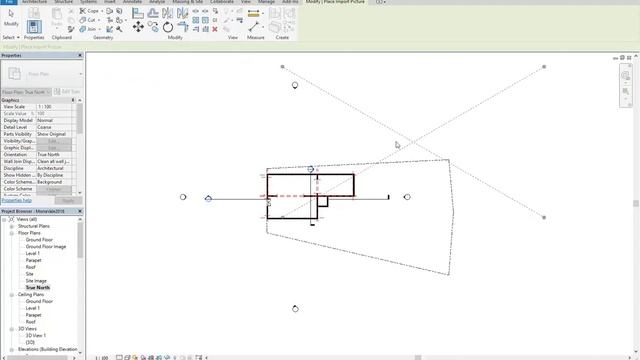Switch to the Collaborate ribbon tab
The height and width of the screenshot is (360, 640).
tap(222, 2)
